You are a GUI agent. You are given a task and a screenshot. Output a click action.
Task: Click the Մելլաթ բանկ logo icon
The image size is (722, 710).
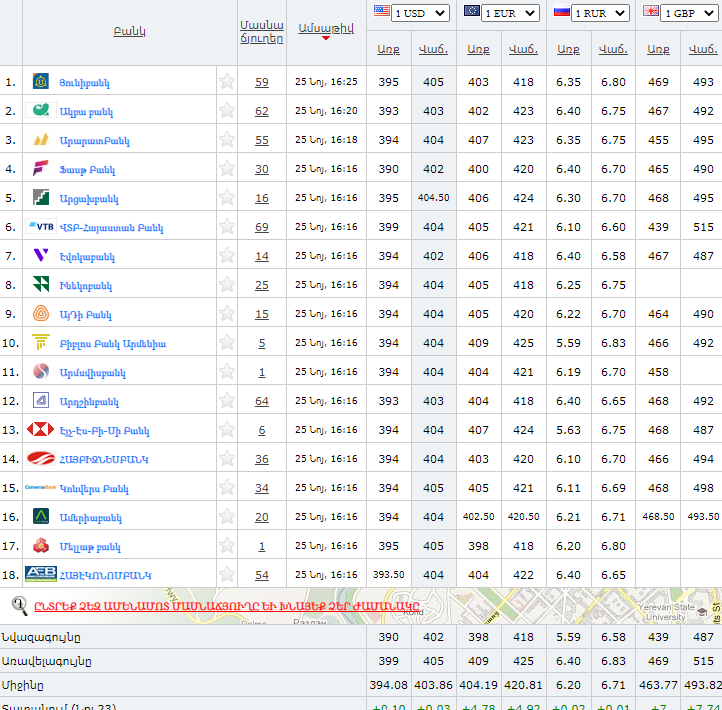[41, 545]
